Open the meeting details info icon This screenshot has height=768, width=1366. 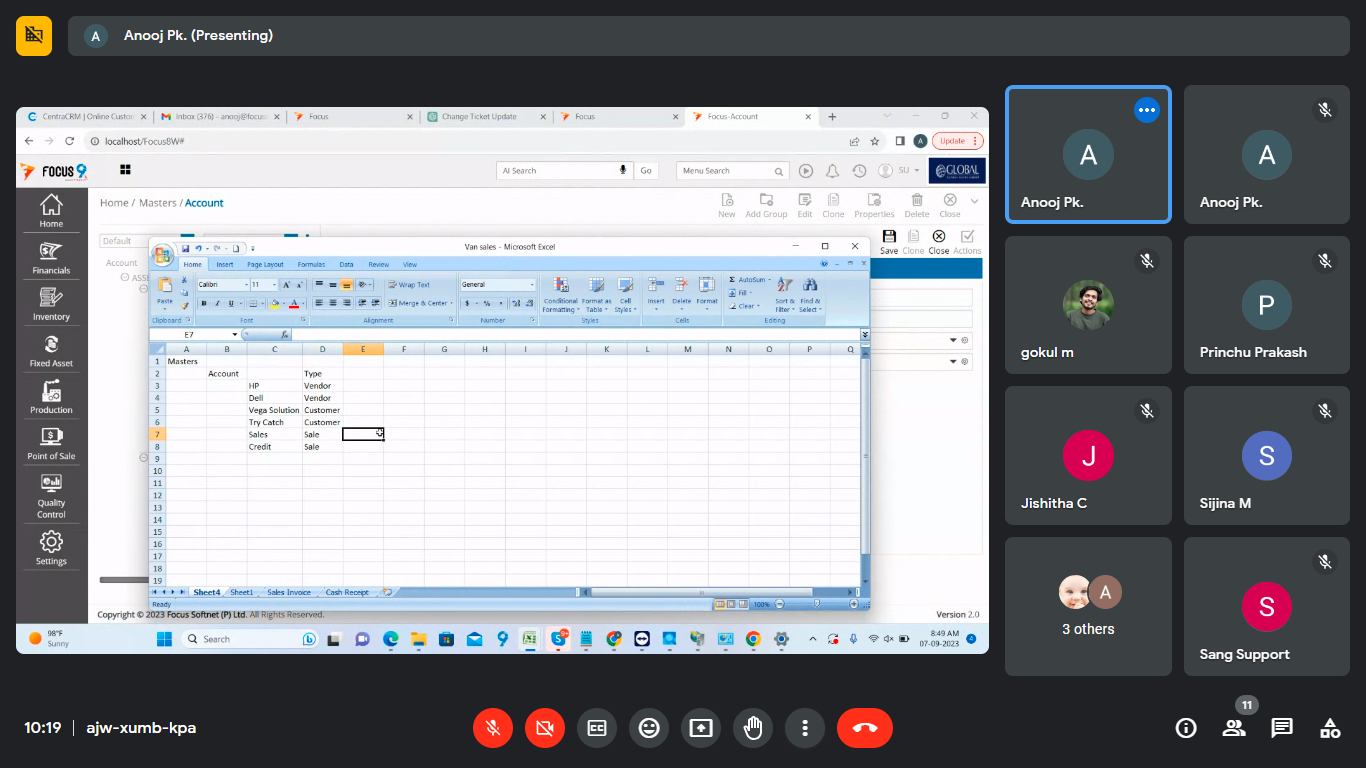1186,728
